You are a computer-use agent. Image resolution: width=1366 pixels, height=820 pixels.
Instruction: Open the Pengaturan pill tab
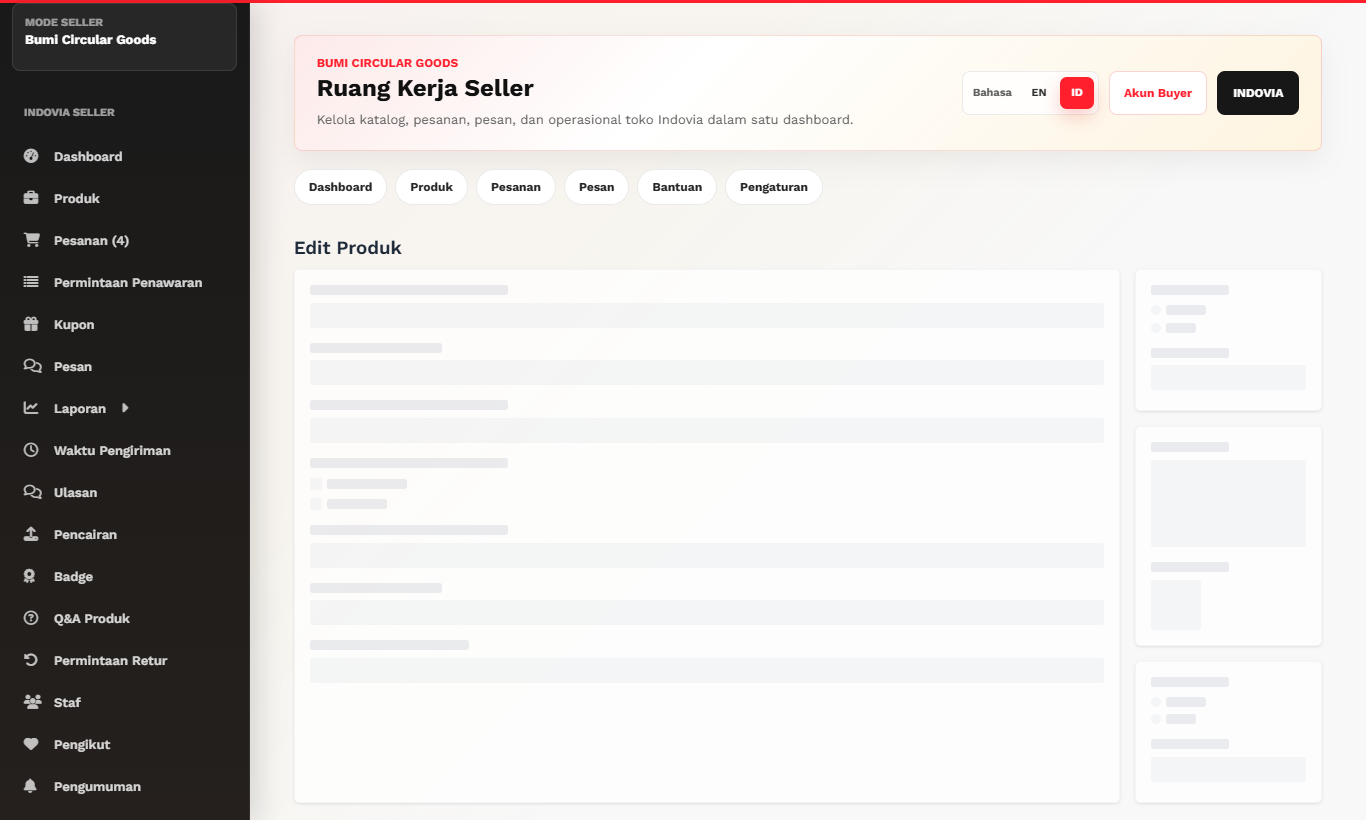[774, 187]
